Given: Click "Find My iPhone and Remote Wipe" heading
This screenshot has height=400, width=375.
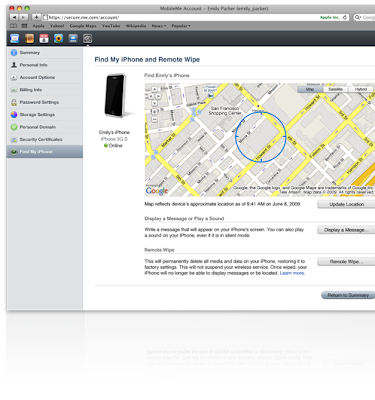Looking at the screenshot, I should tap(147, 60).
